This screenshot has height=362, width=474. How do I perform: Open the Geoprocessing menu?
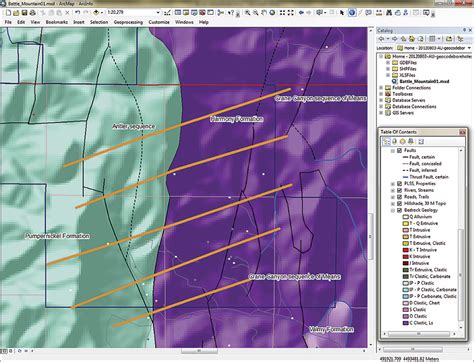pos(128,22)
